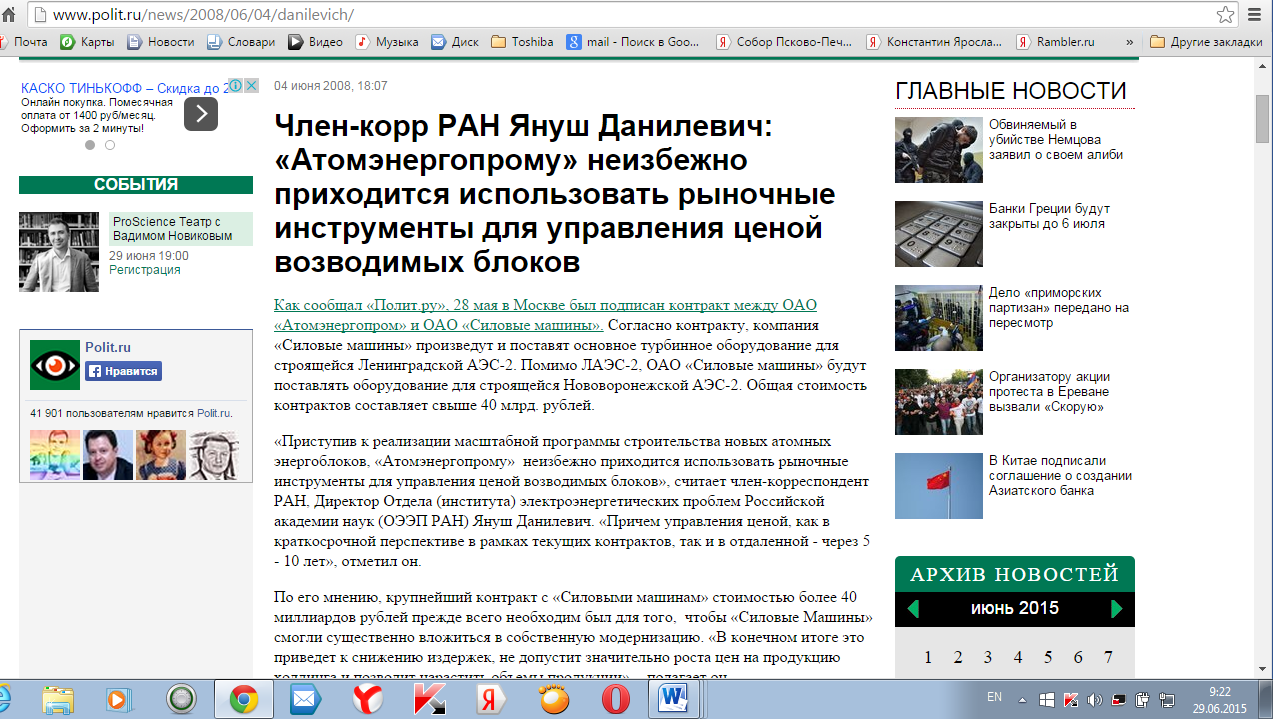
Task: Open Windows Media Player from the taskbar
Action: 119,699
